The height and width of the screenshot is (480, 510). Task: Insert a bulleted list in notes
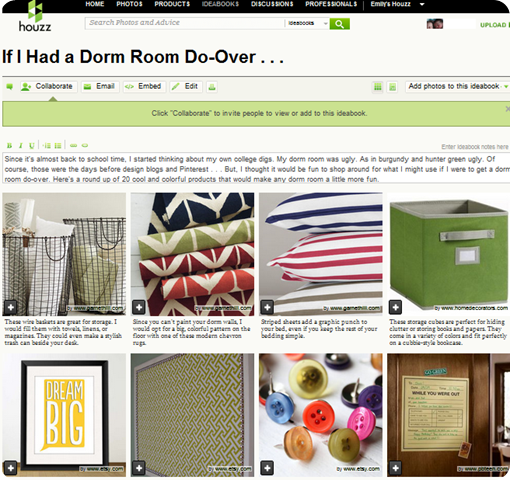[x=58, y=145]
